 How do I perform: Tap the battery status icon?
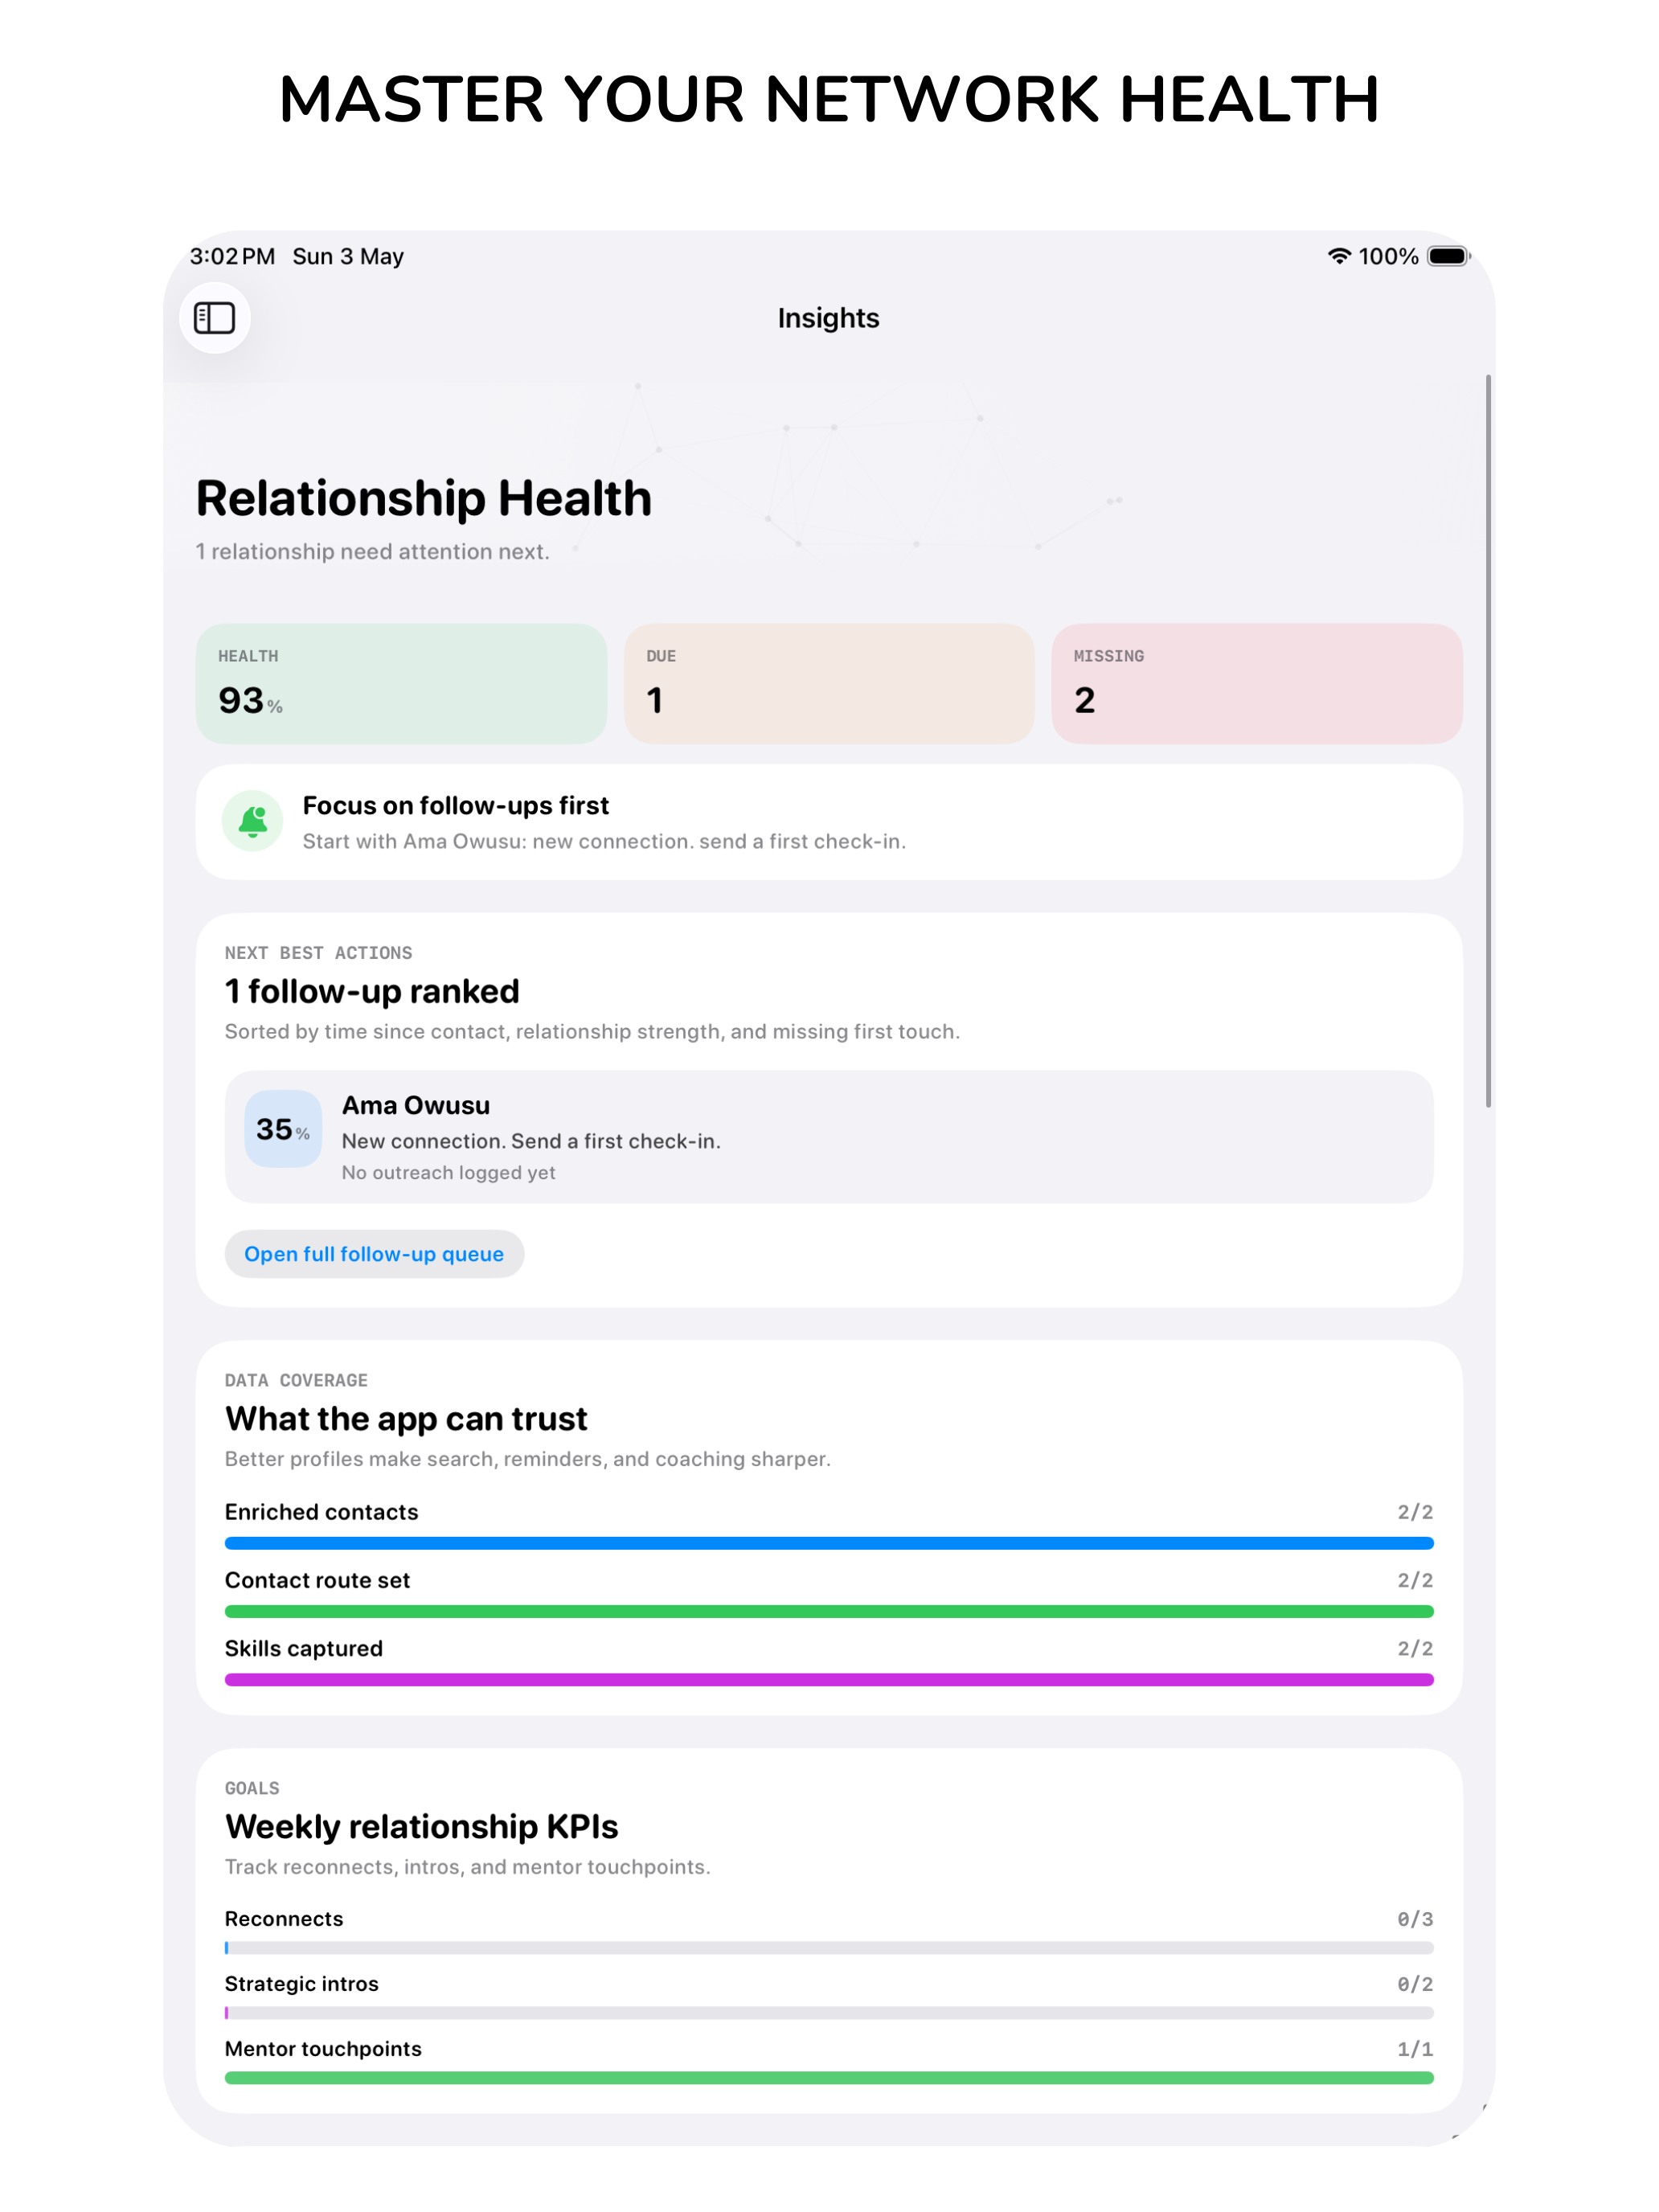1448,256
